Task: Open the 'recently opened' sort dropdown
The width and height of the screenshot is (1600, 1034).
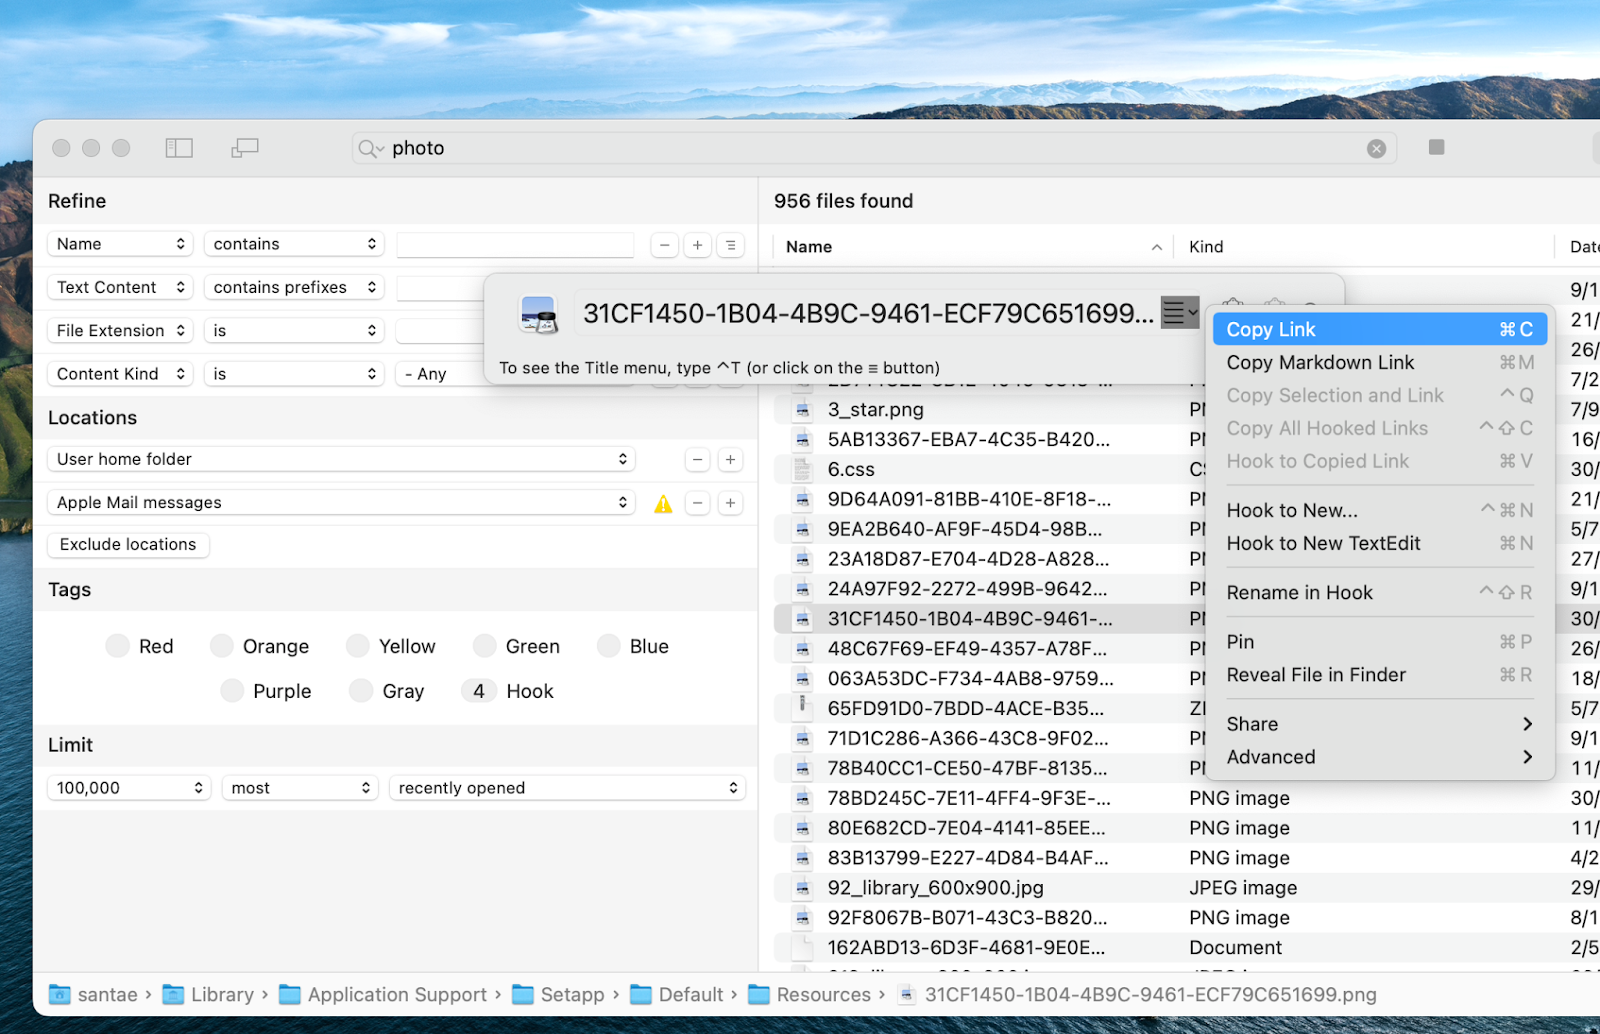Action: [x=567, y=788]
